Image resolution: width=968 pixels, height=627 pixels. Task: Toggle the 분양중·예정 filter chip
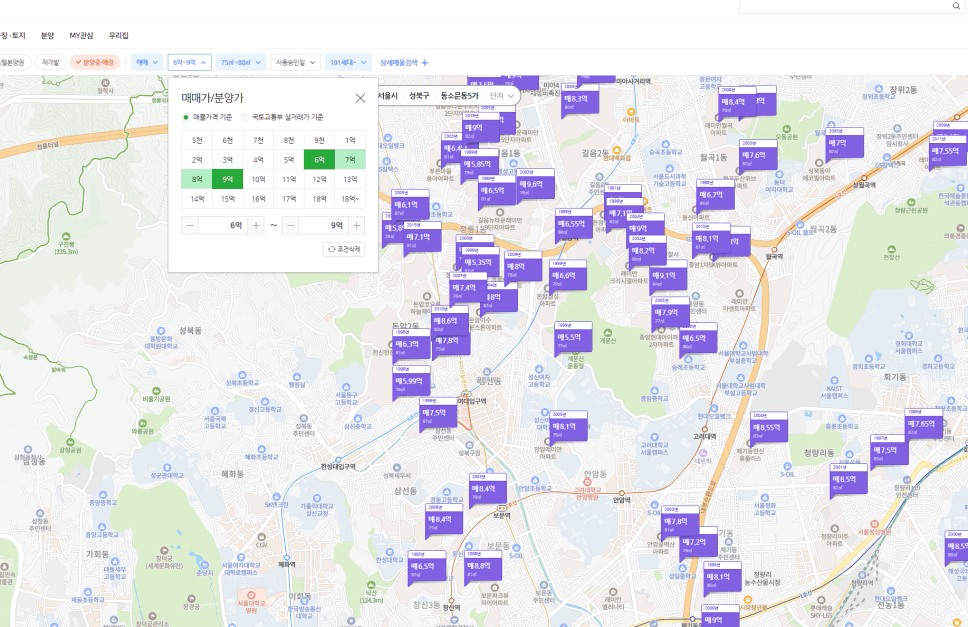[x=95, y=62]
